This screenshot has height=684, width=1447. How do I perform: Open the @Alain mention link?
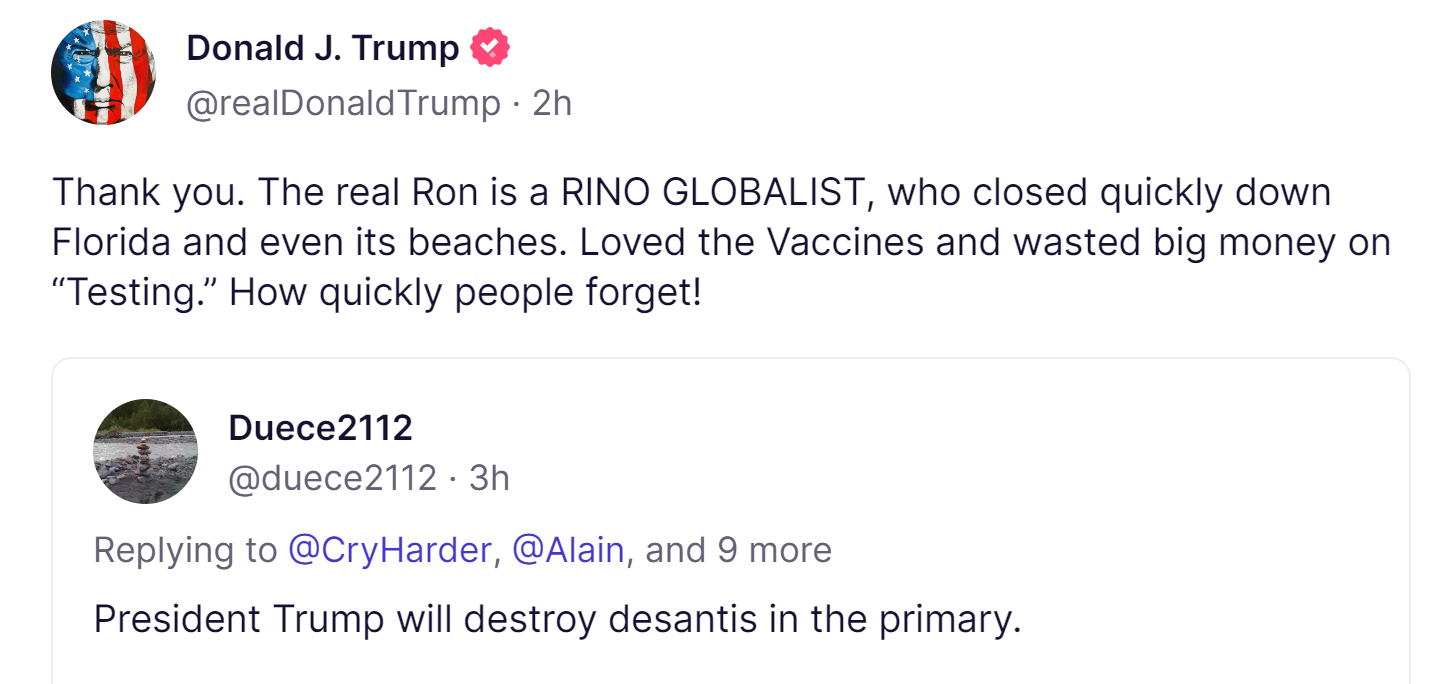click(568, 550)
